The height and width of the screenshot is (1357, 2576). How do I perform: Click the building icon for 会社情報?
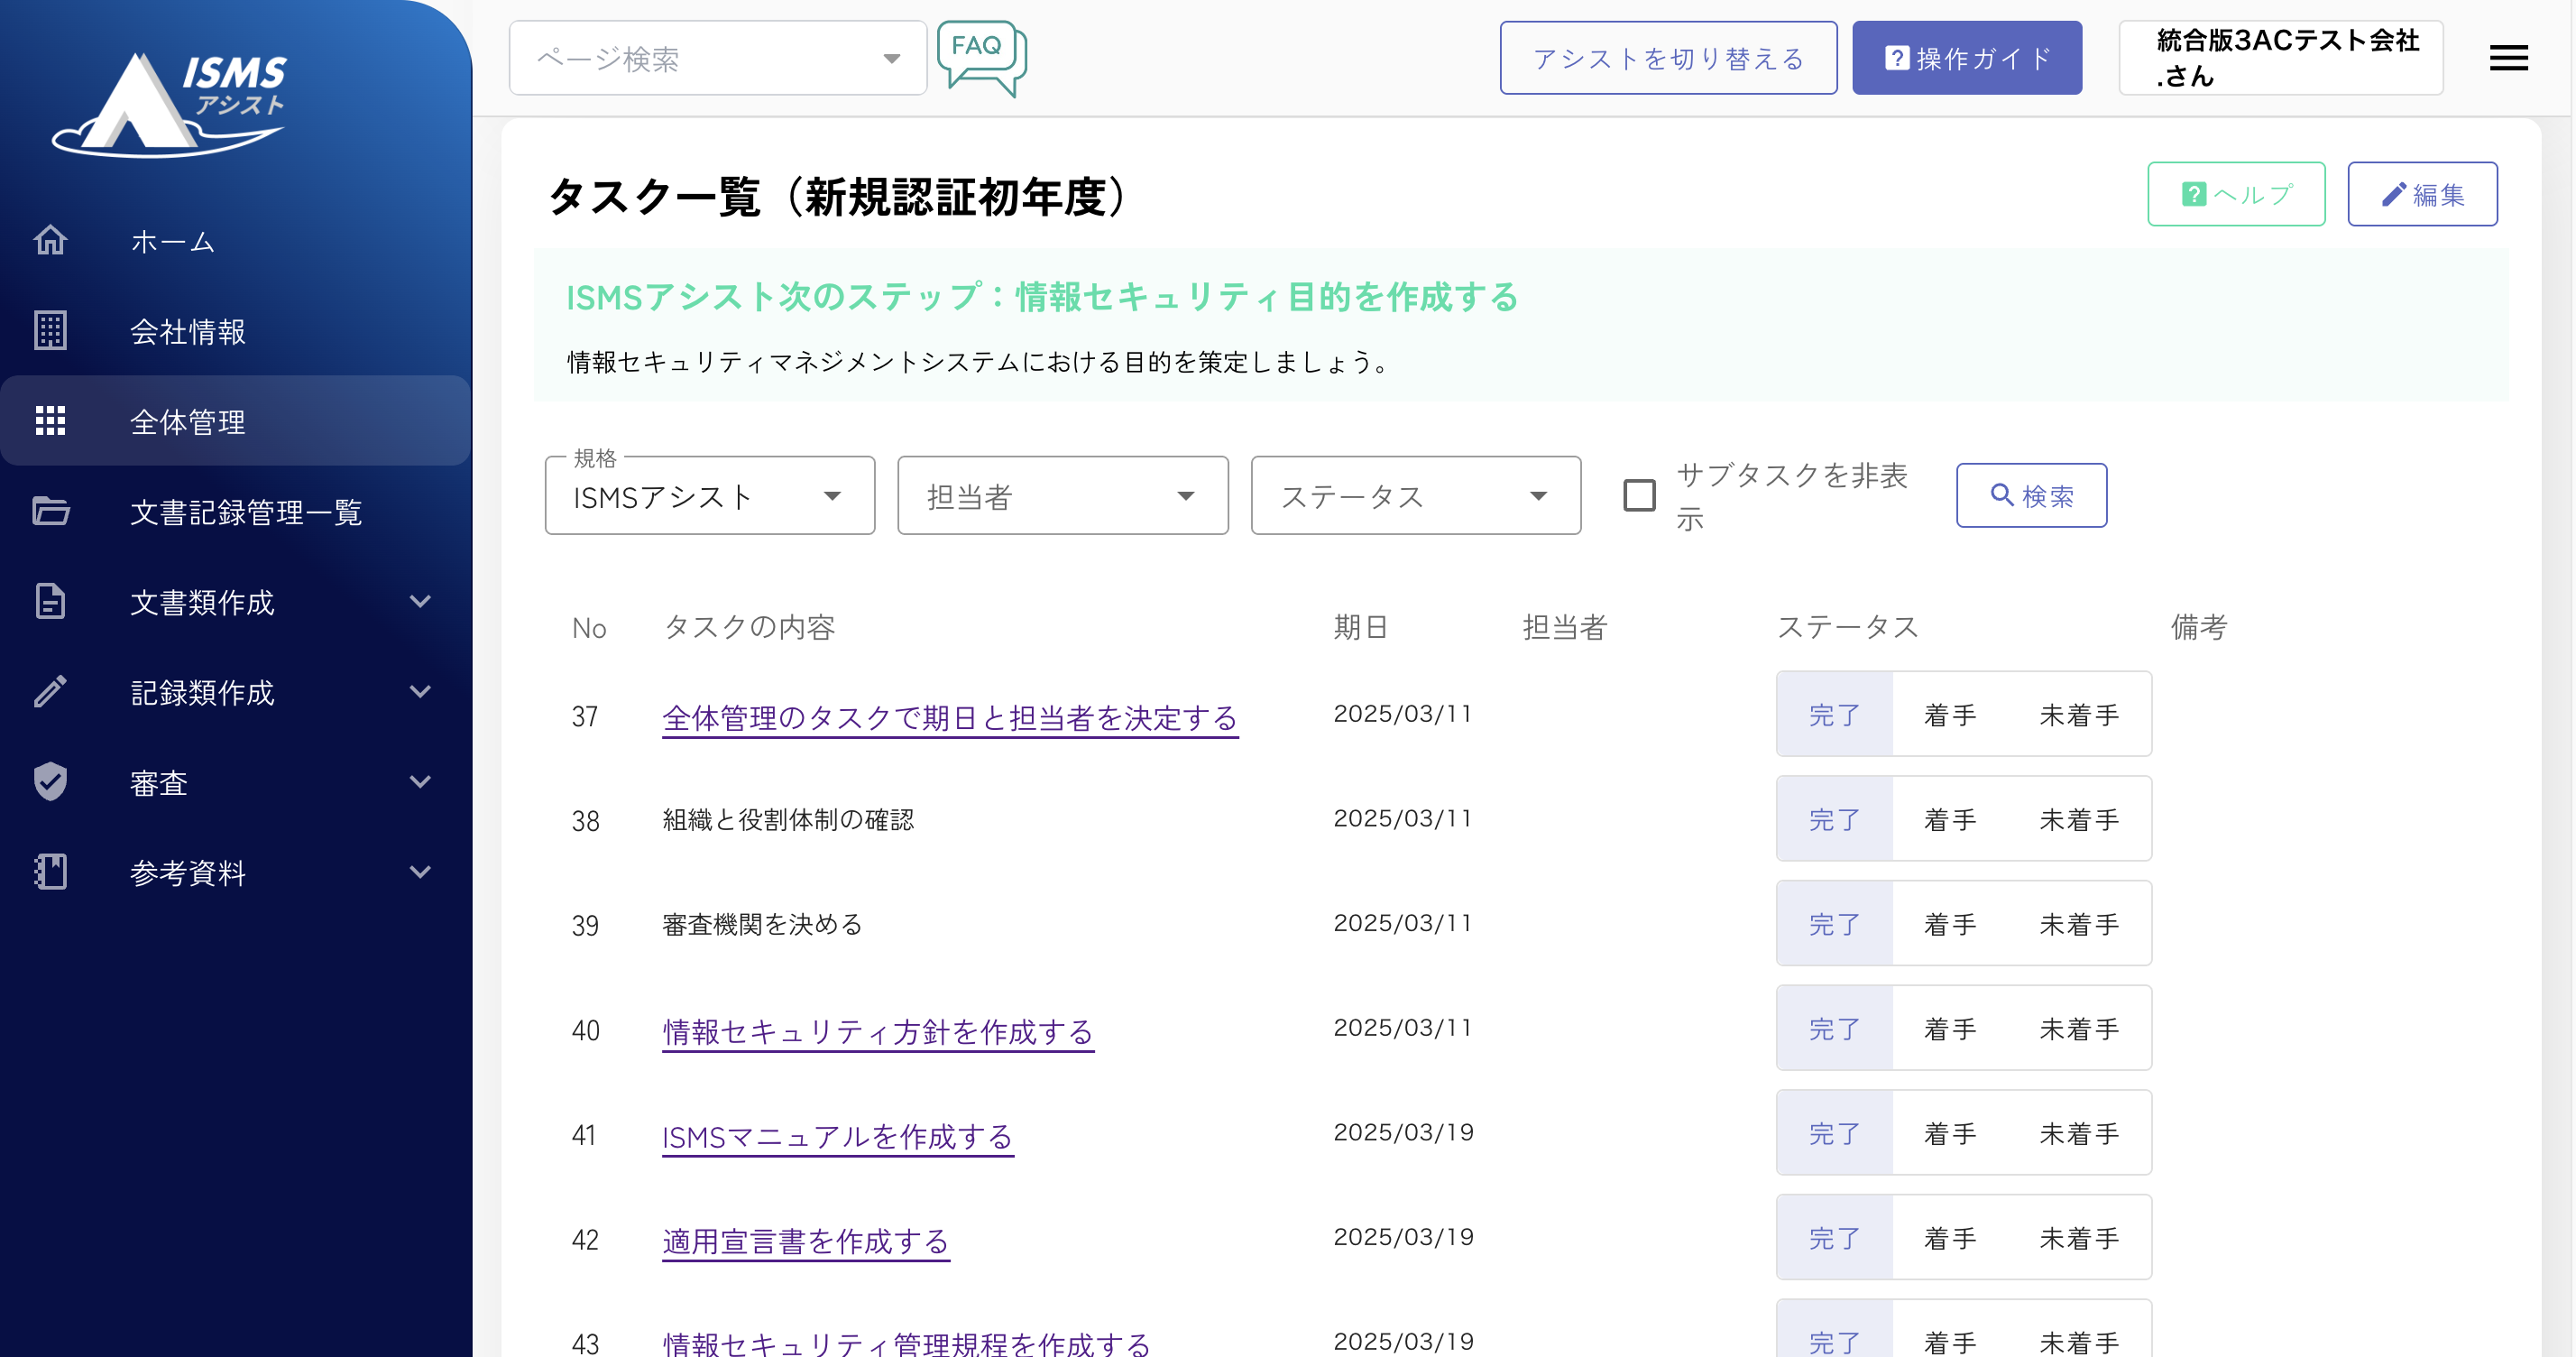tap(50, 331)
